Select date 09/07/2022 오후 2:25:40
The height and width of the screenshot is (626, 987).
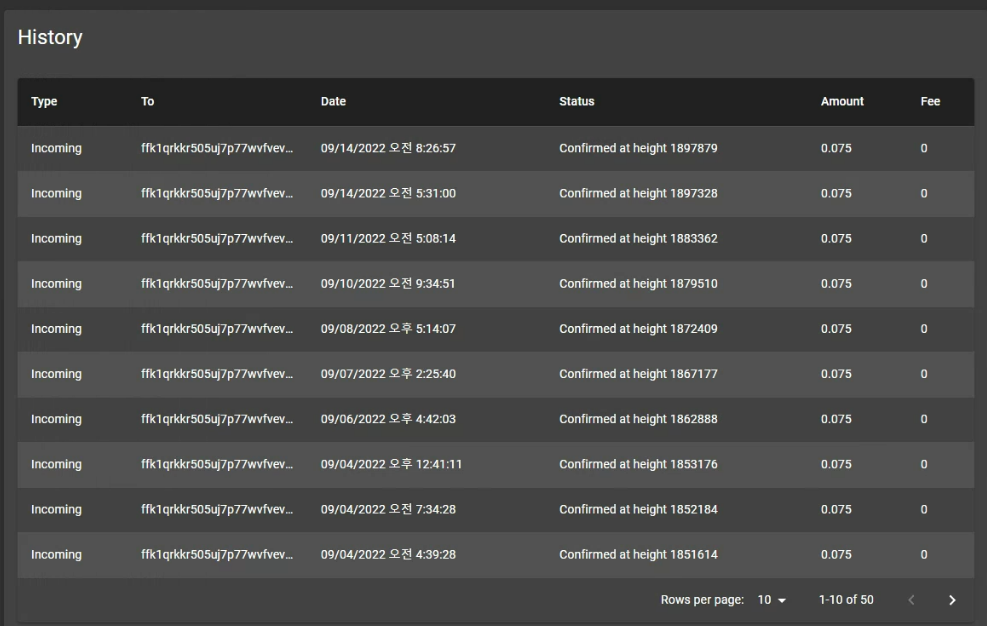[x=388, y=374]
